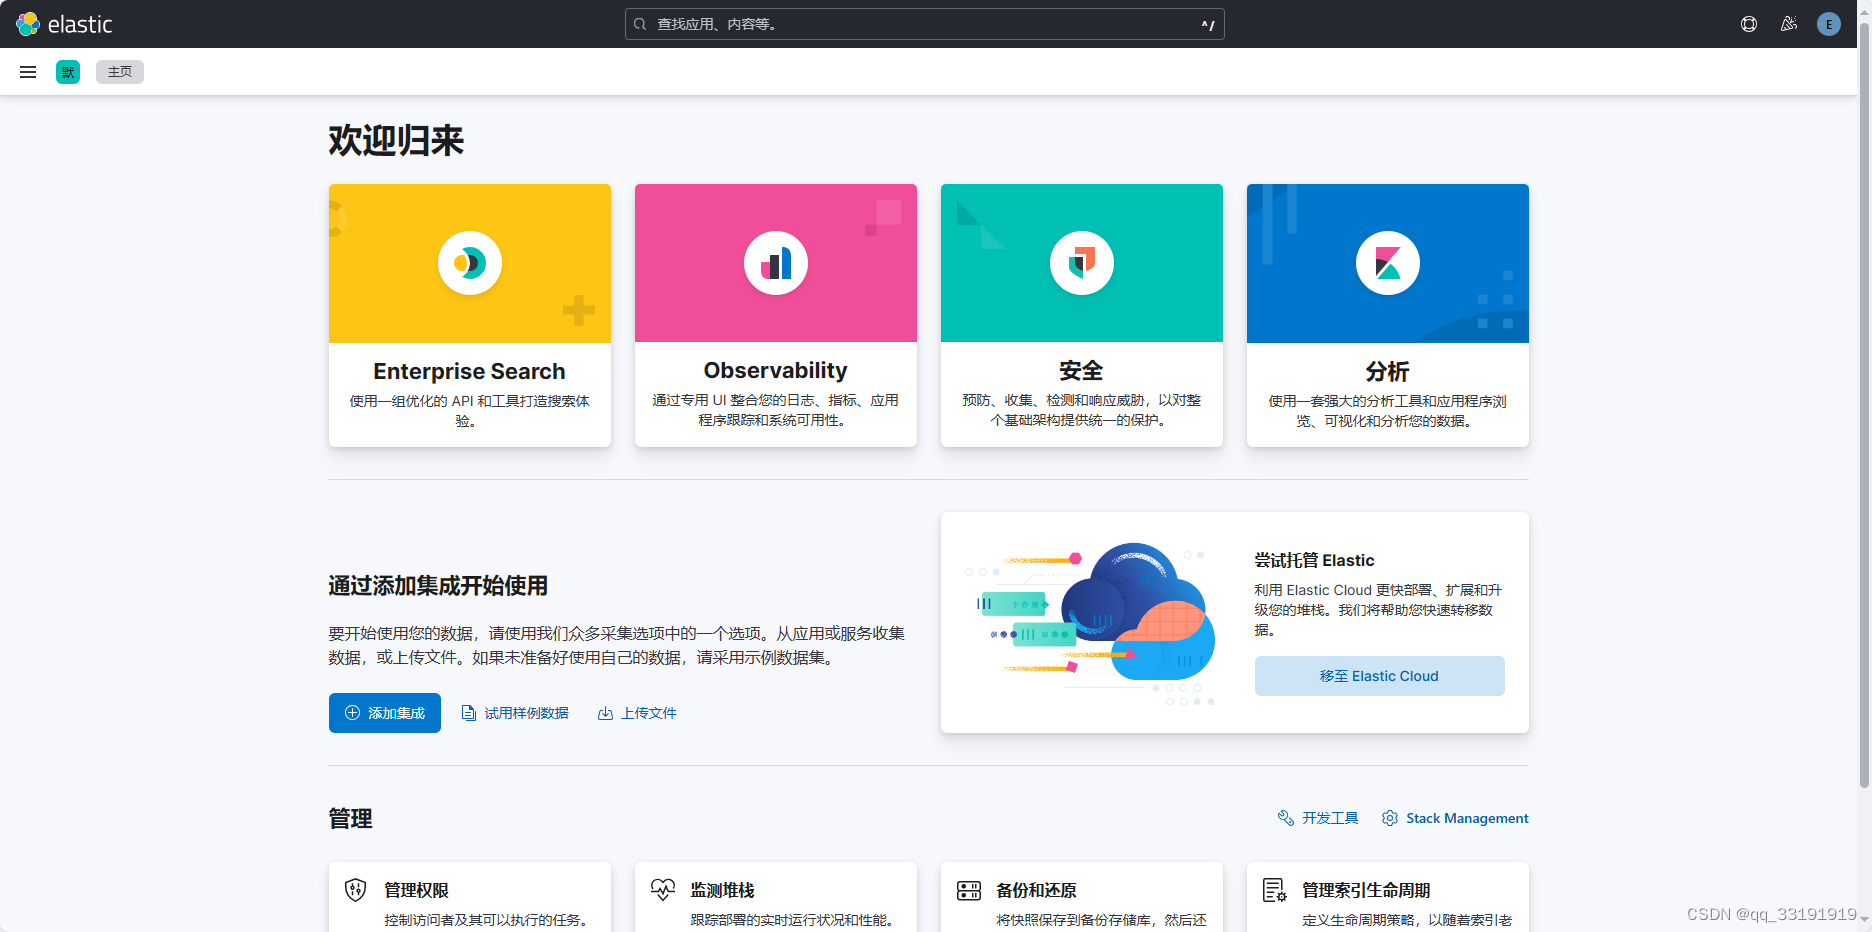Screen dimensions: 1872x932
Task: Click the 管理索引生命周期 document icon
Action: tap(1274, 890)
